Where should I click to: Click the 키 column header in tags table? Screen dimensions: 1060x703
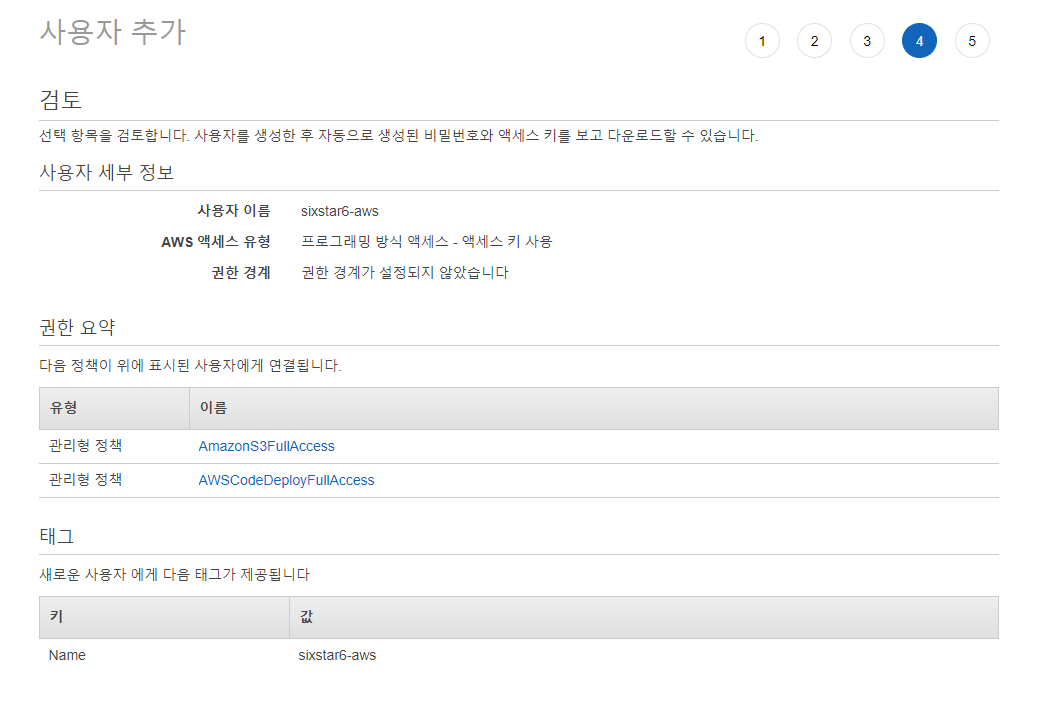tap(56, 617)
